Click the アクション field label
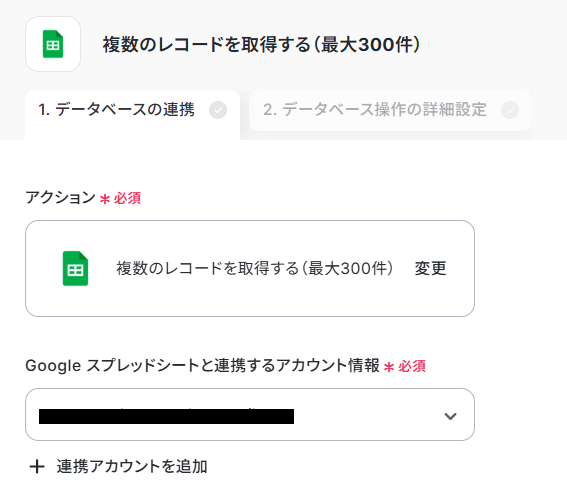Image resolution: width=567 pixels, height=499 pixels. click(60, 197)
